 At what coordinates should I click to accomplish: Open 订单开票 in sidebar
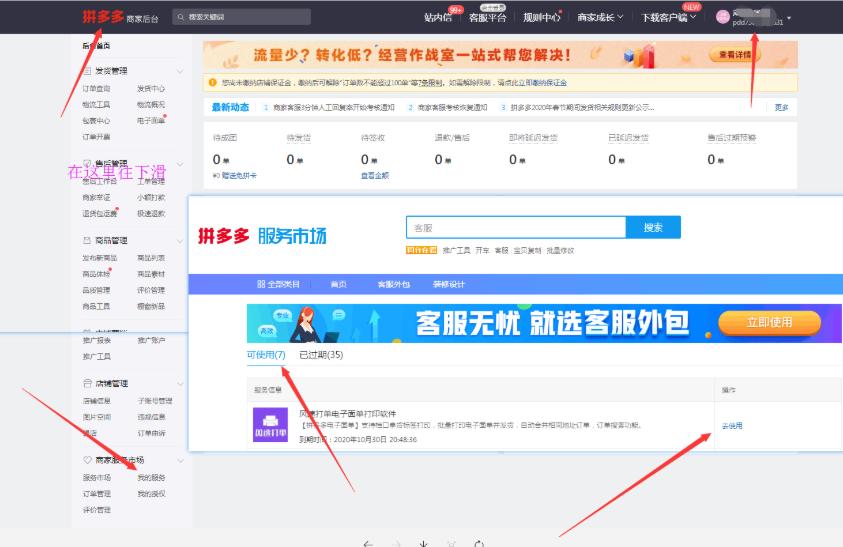tap(96, 137)
